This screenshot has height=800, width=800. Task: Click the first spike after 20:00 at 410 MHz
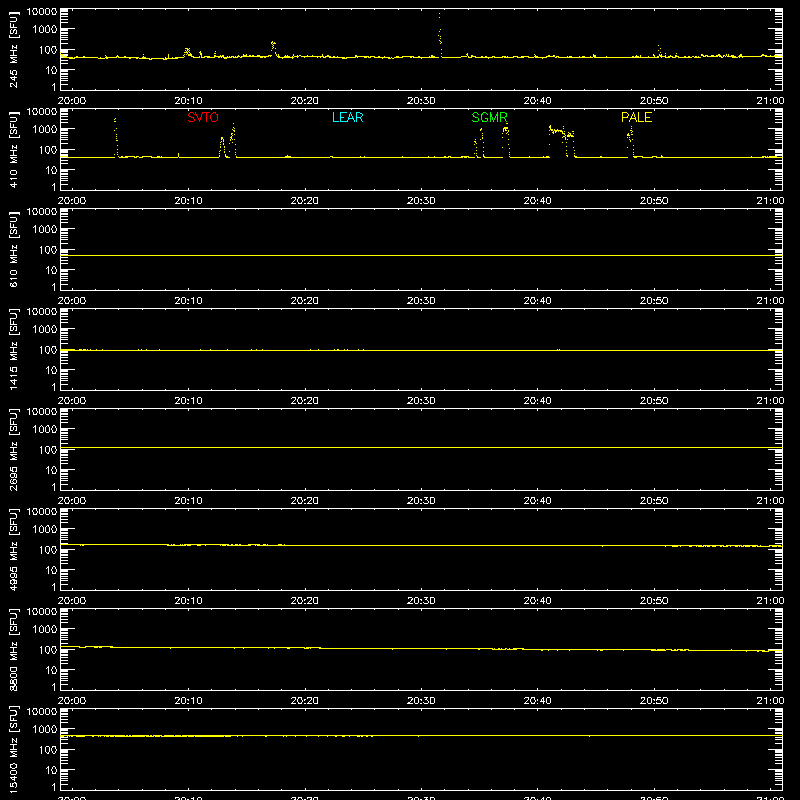116,137
